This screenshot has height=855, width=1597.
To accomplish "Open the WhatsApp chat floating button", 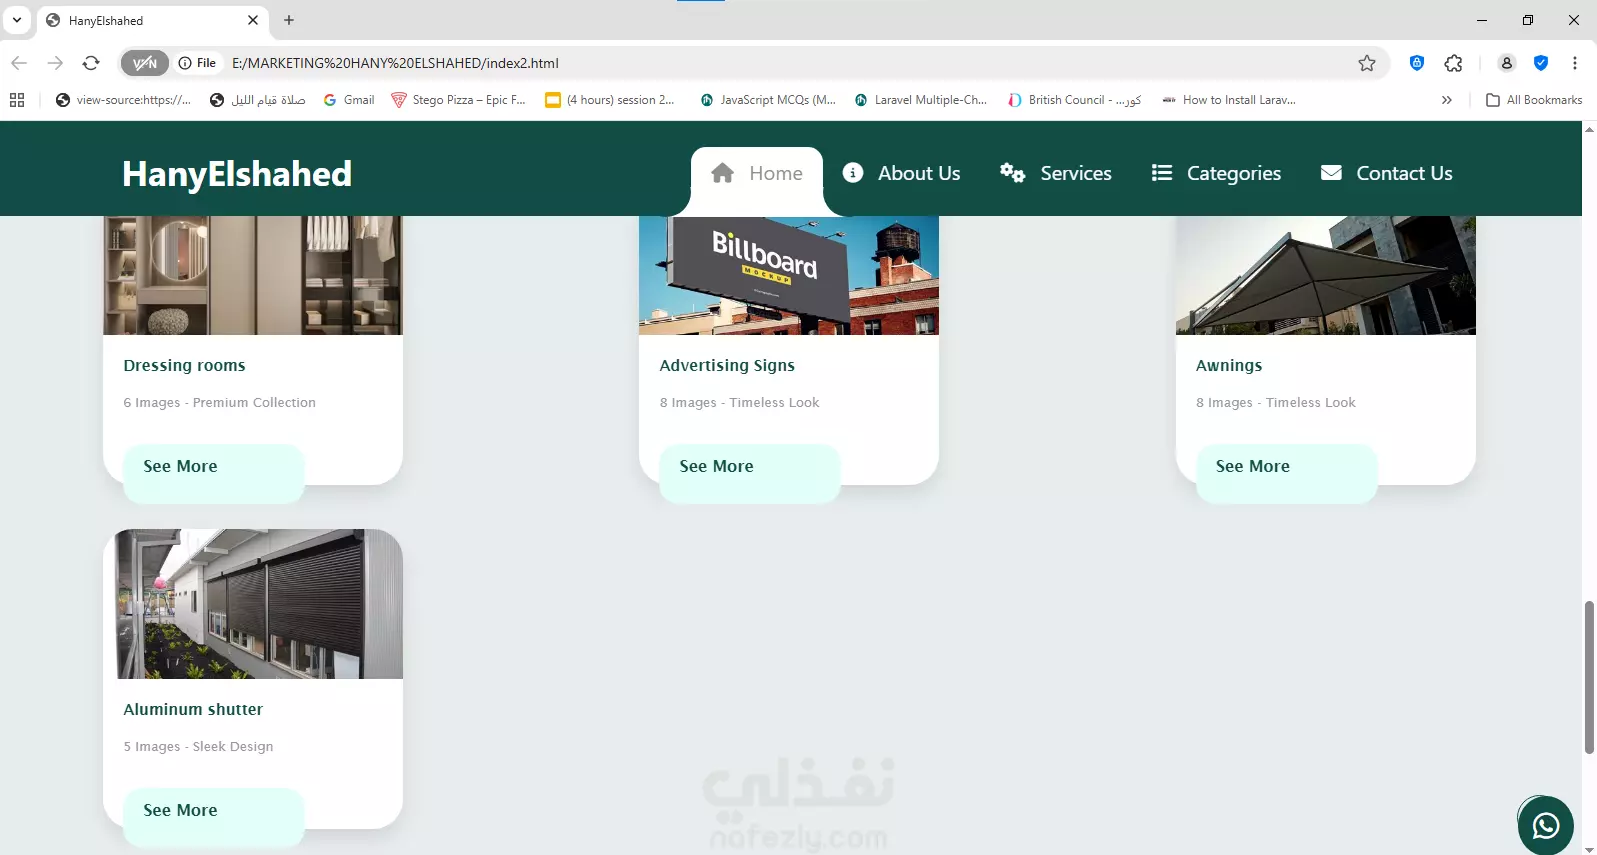I will (x=1545, y=825).
